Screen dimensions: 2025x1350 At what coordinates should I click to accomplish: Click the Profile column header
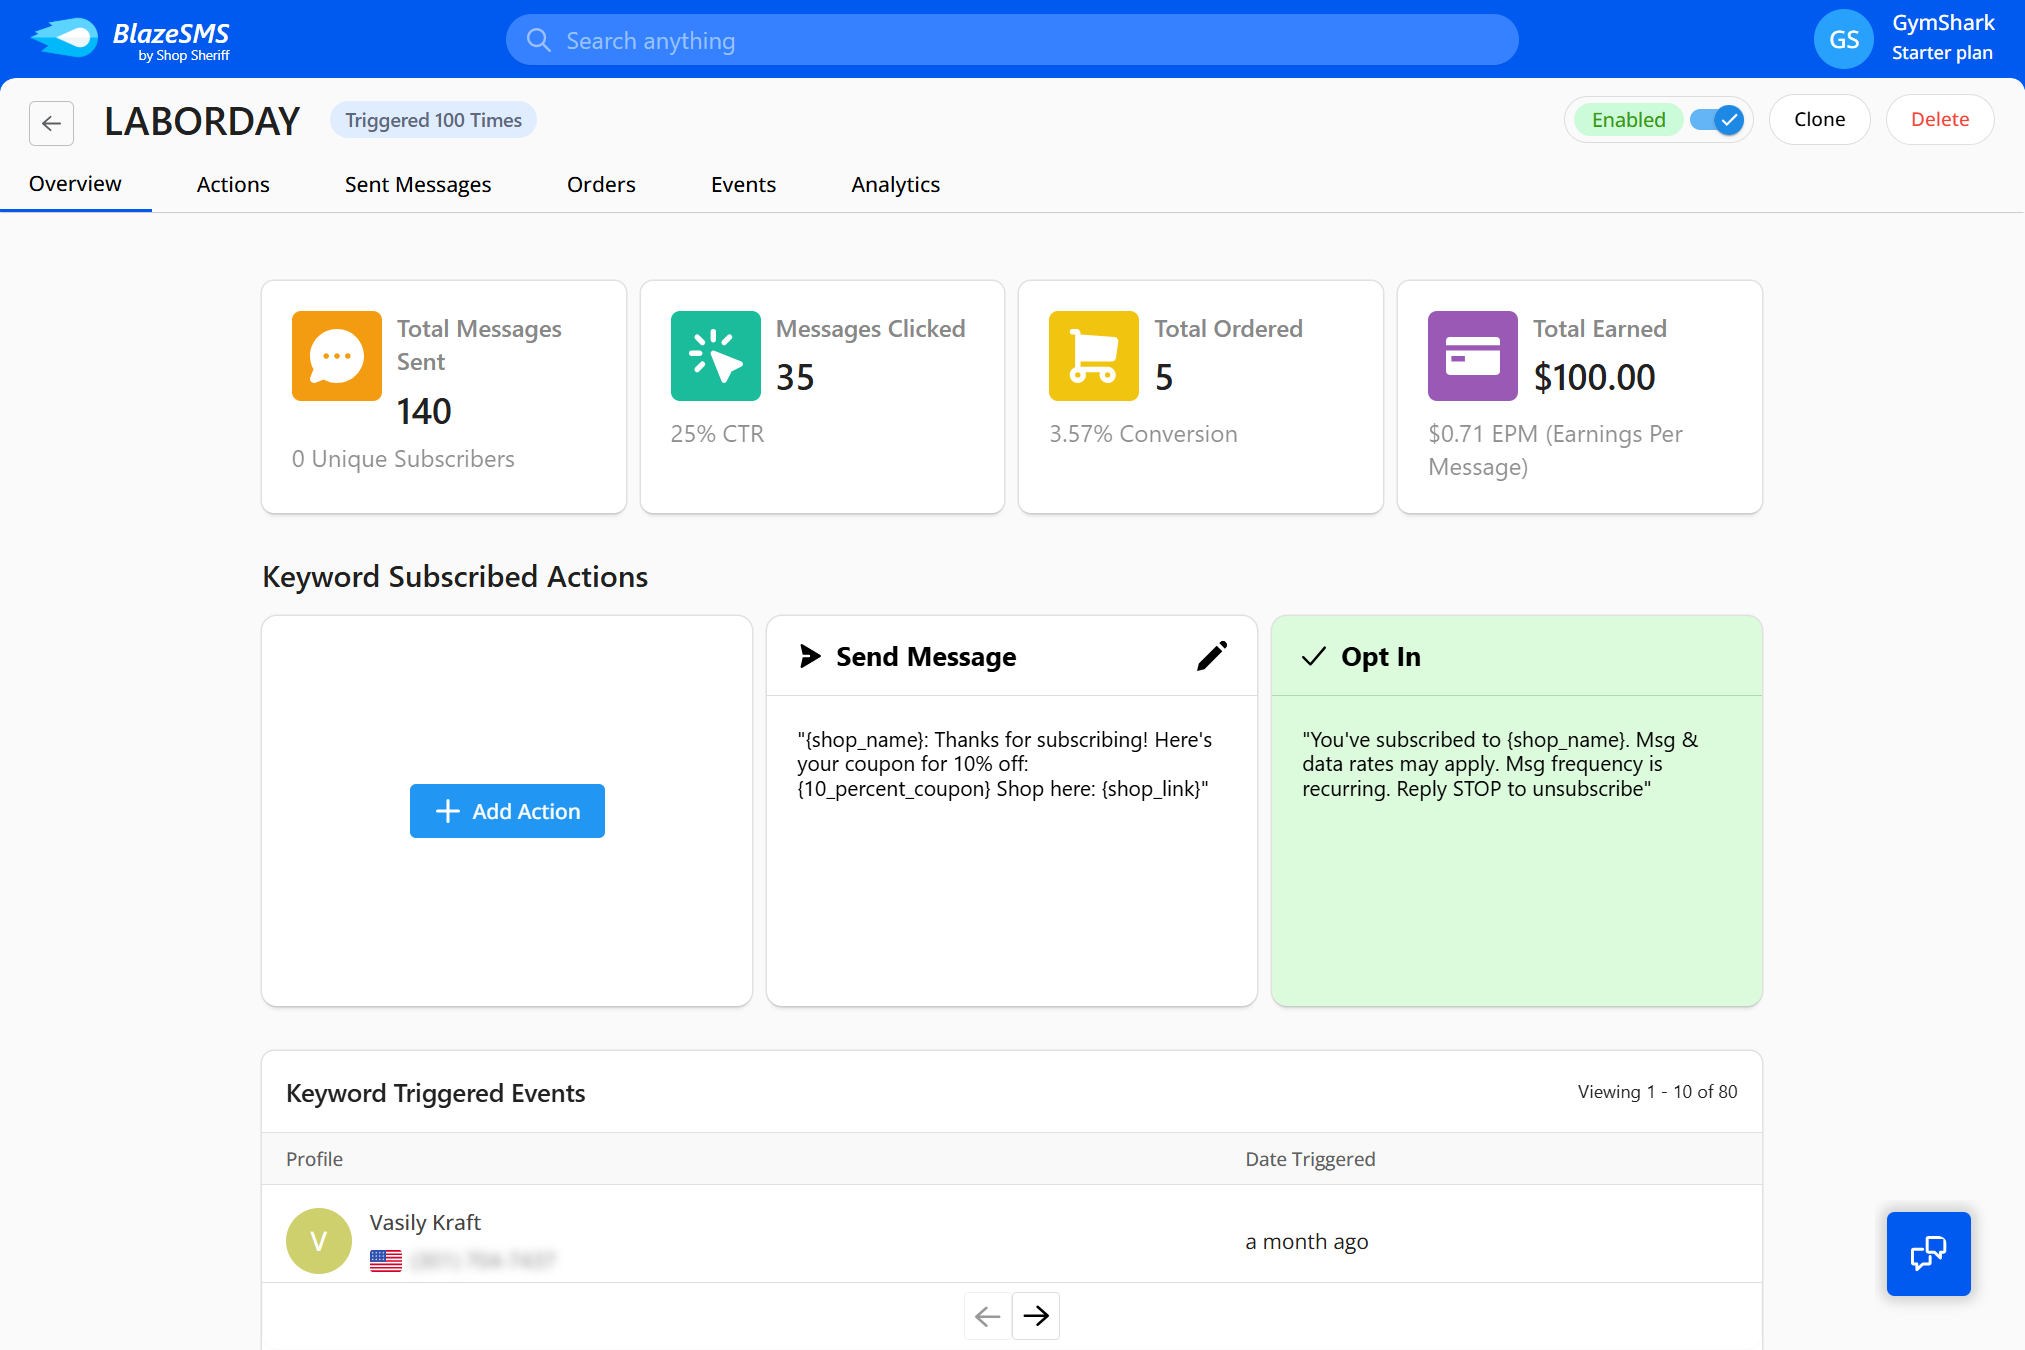(314, 1159)
